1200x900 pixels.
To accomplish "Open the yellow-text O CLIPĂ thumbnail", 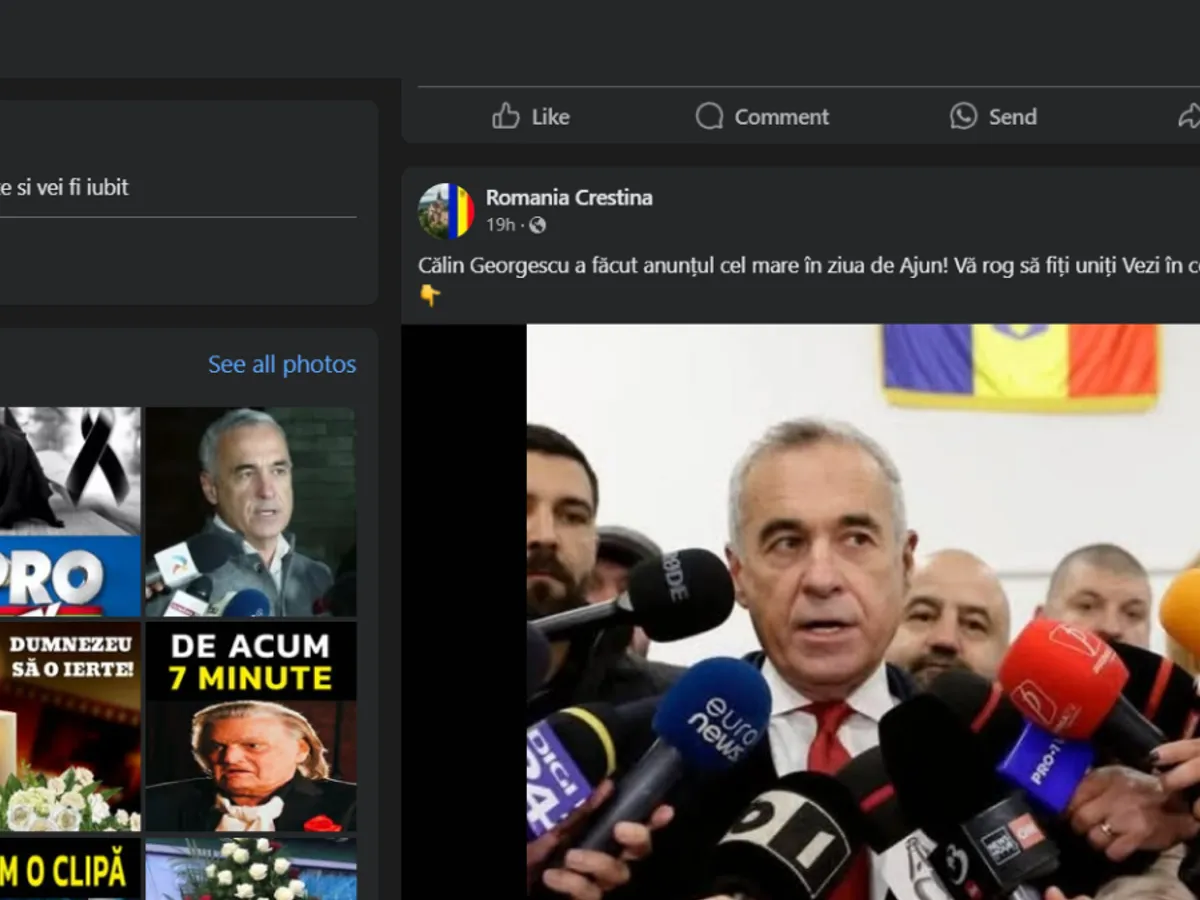I will coord(70,869).
